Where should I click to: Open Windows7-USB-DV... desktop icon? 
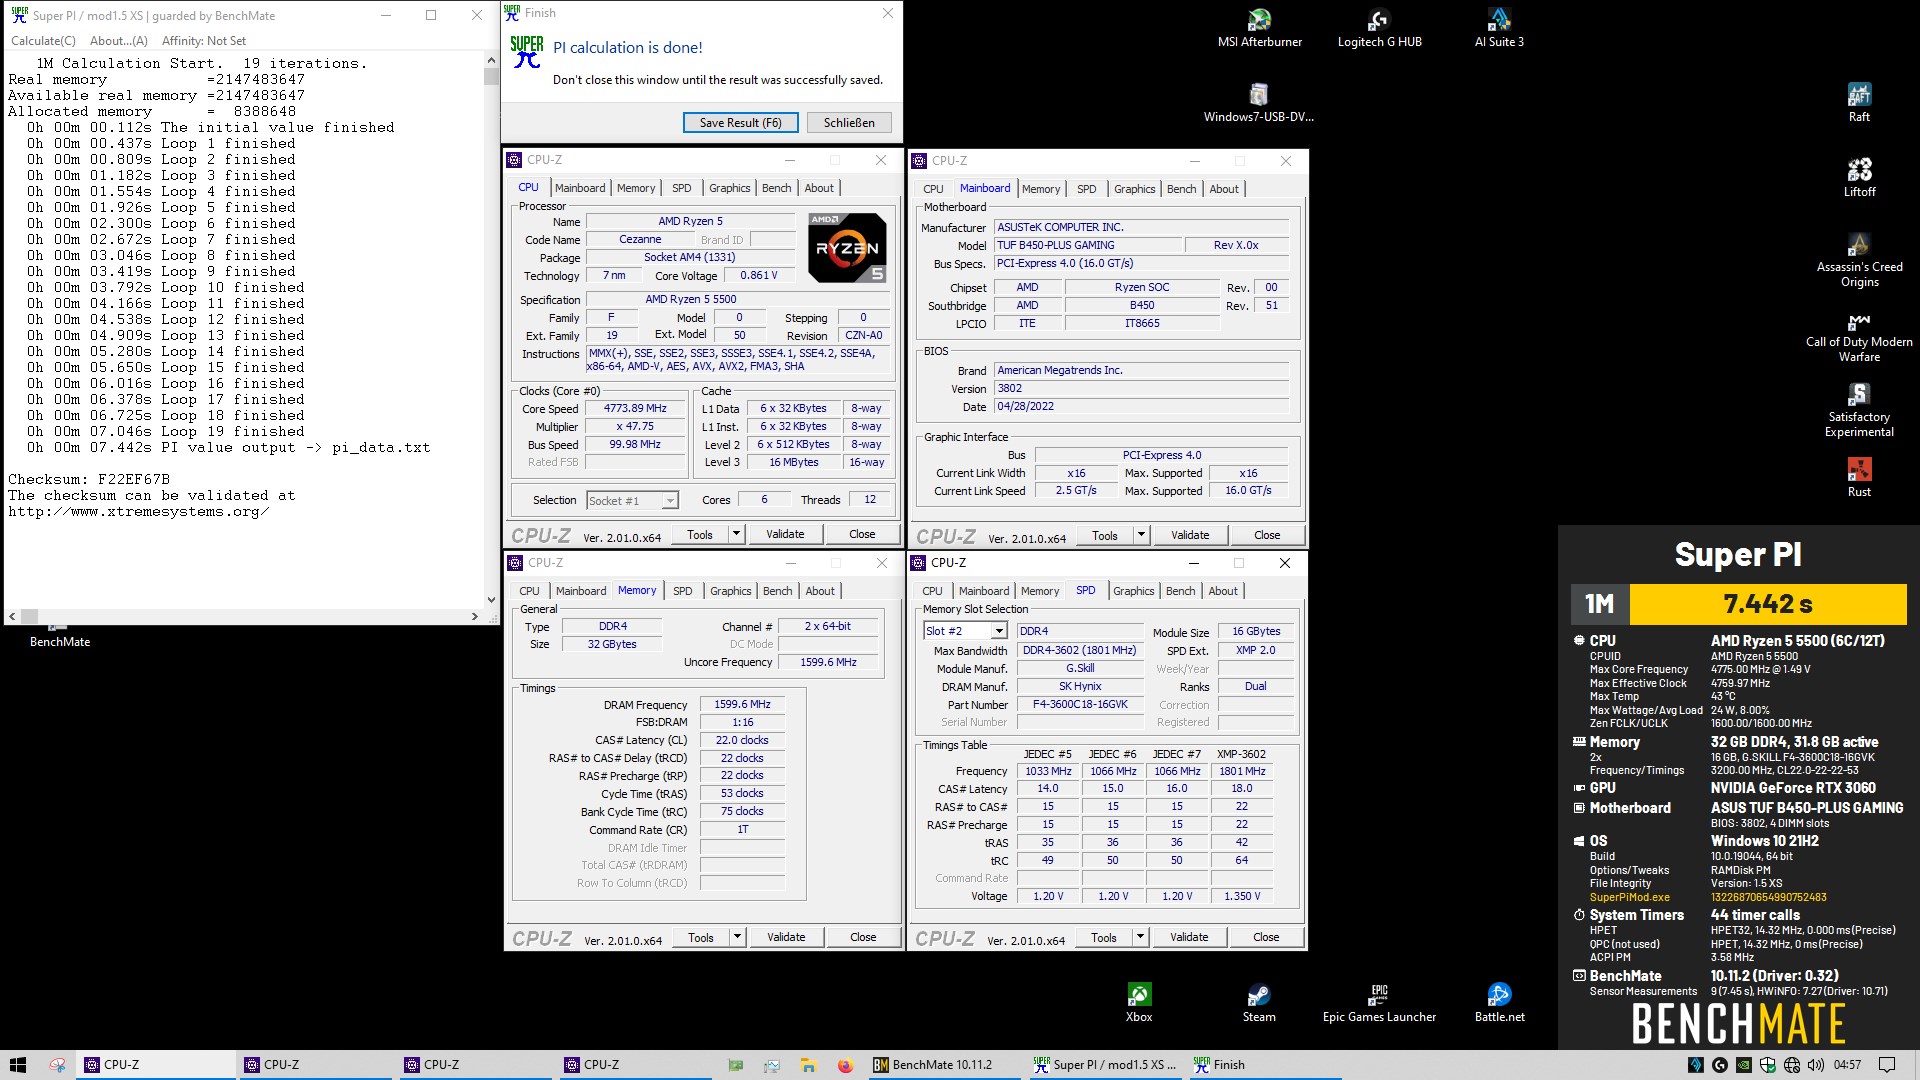[x=1258, y=103]
